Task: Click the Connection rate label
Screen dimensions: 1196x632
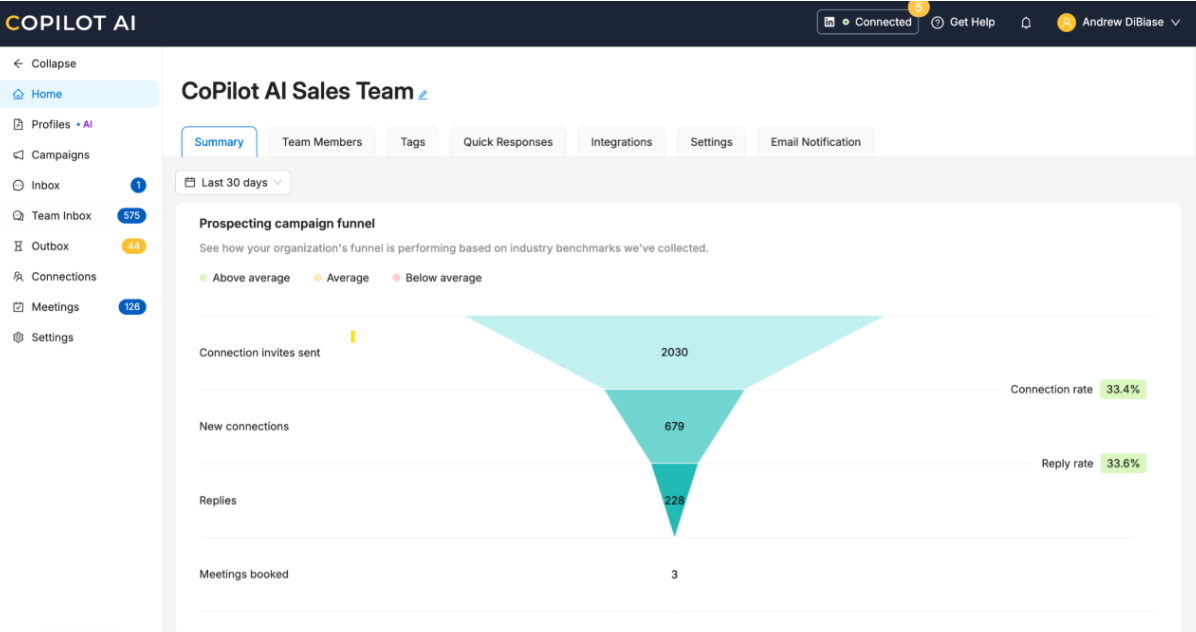Action: (x=1051, y=389)
